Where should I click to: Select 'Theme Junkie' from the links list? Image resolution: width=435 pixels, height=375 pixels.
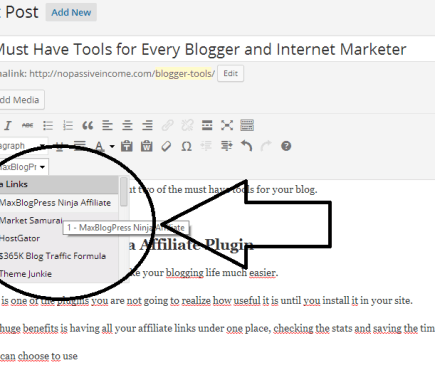(x=59, y=274)
